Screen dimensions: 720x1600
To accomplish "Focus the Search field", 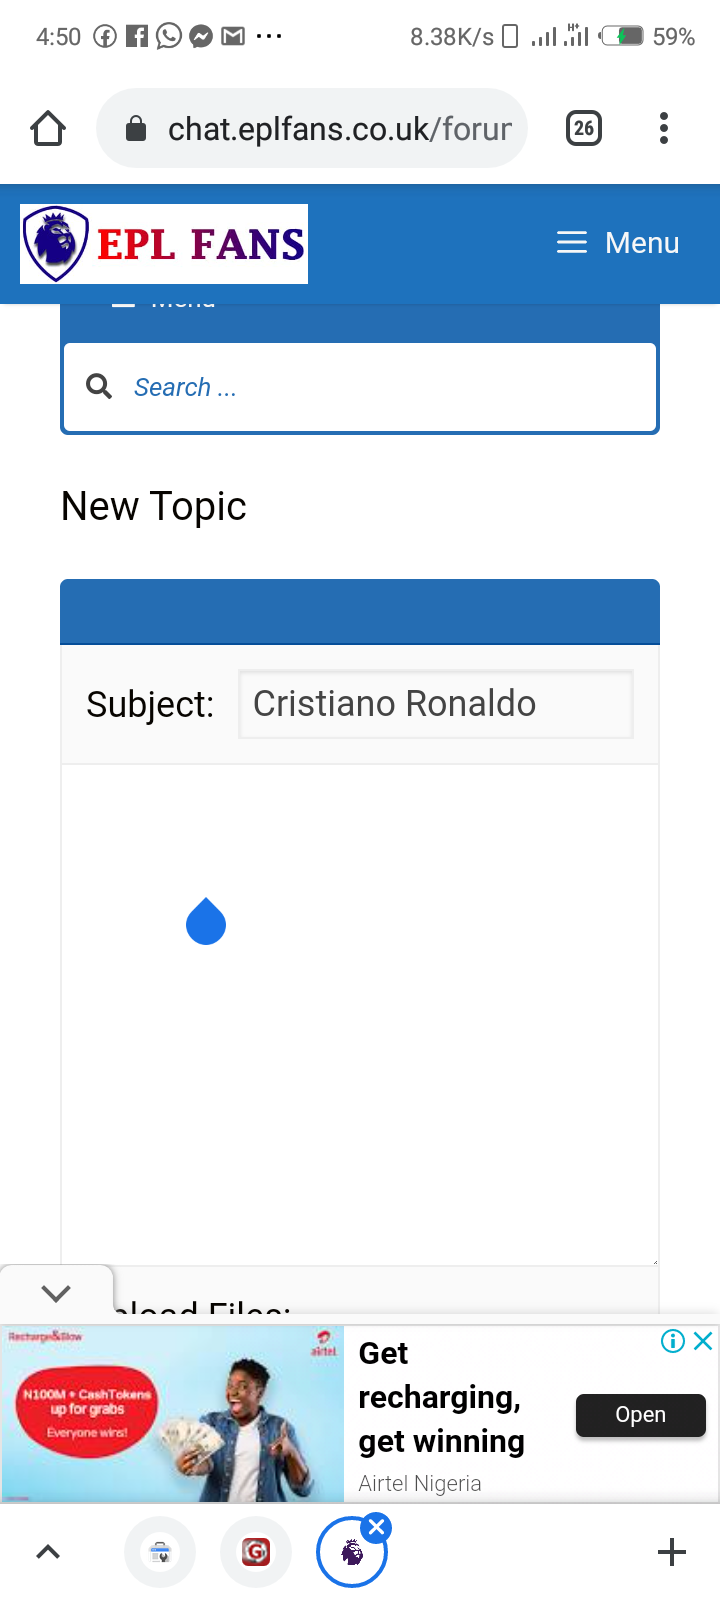I will click(x=360, y=388).
